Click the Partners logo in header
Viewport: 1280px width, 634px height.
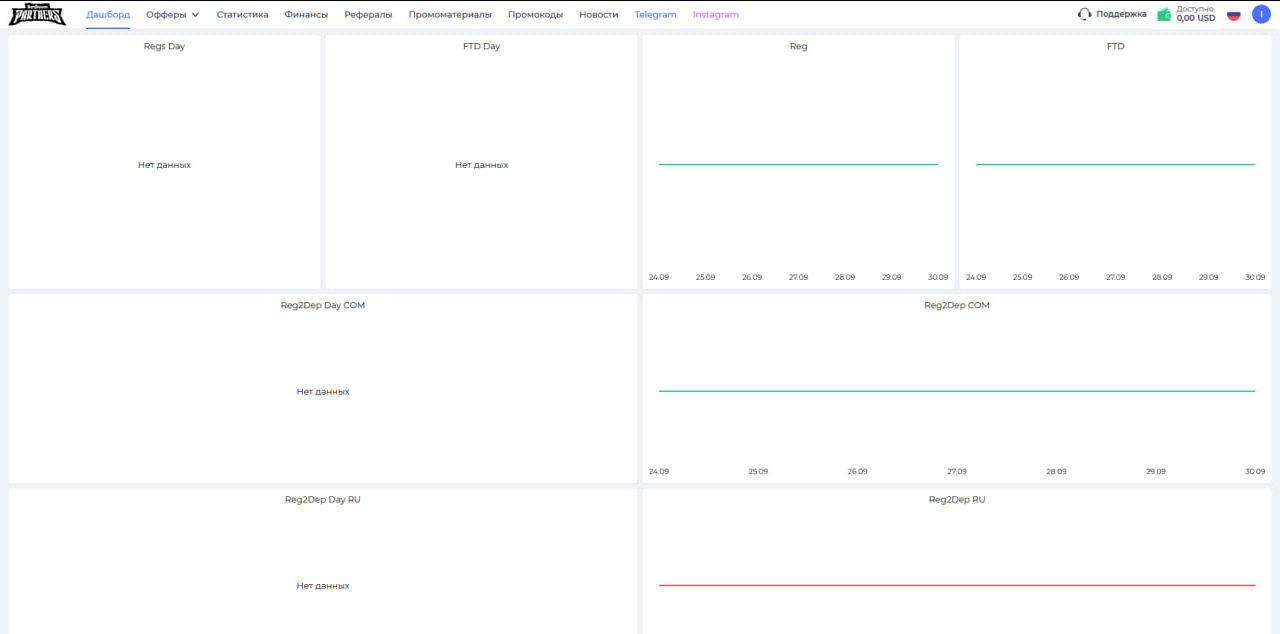point(37,14)
